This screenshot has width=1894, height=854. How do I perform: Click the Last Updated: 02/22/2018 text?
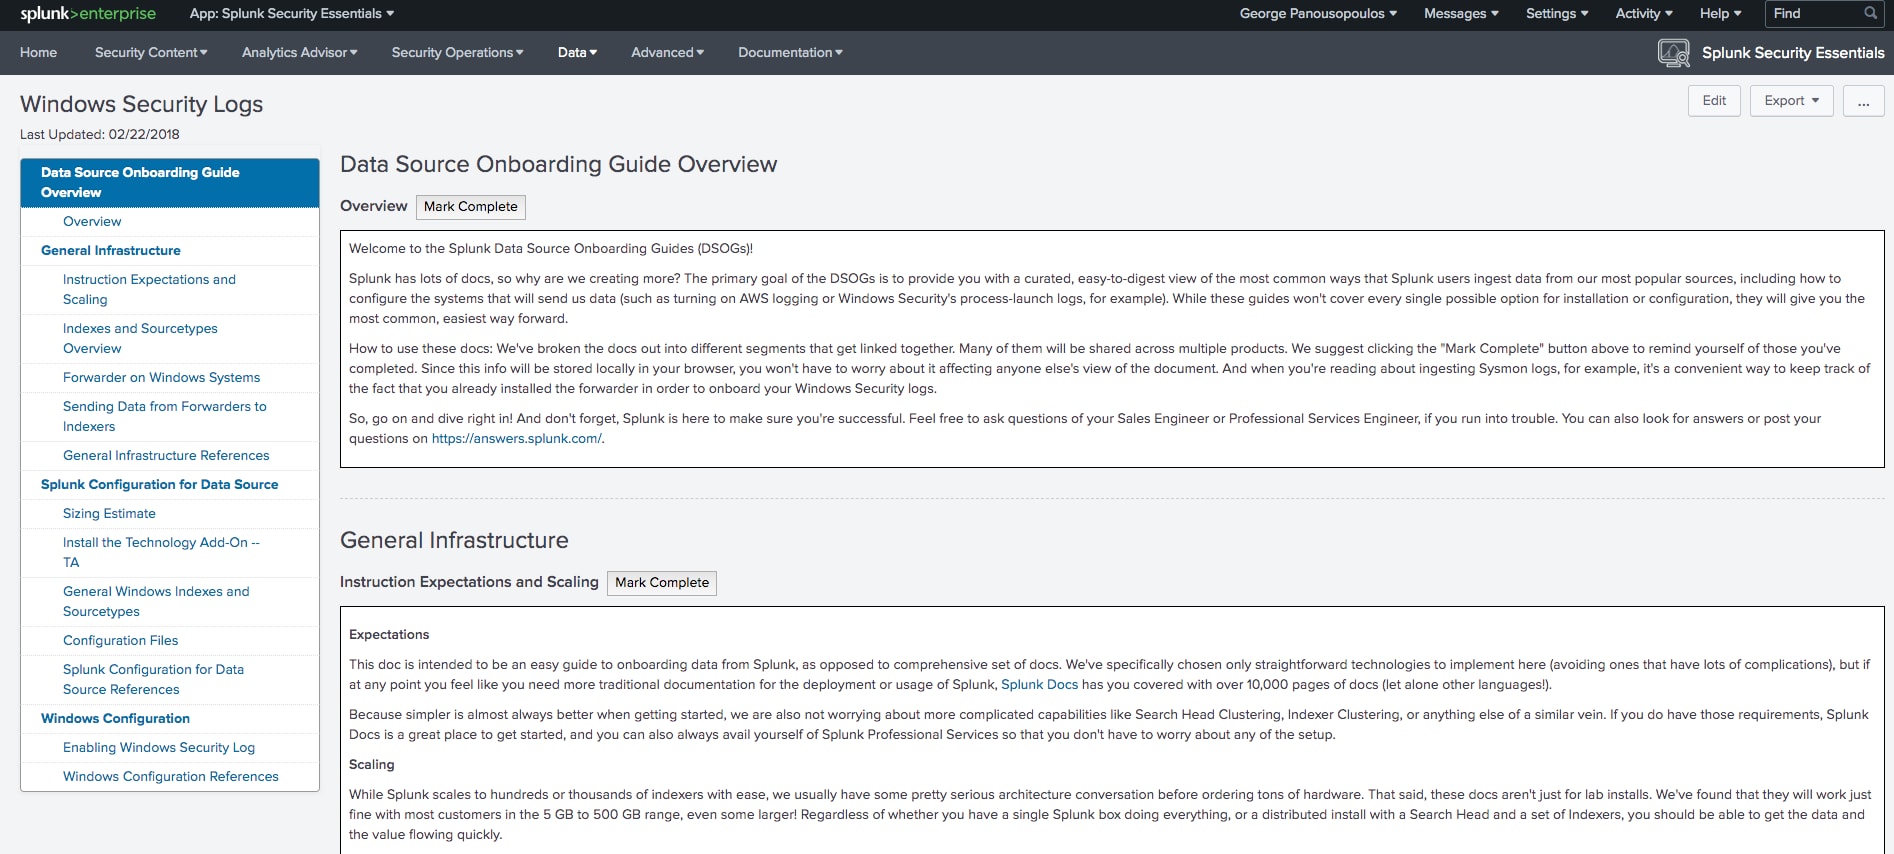[100, 135]
